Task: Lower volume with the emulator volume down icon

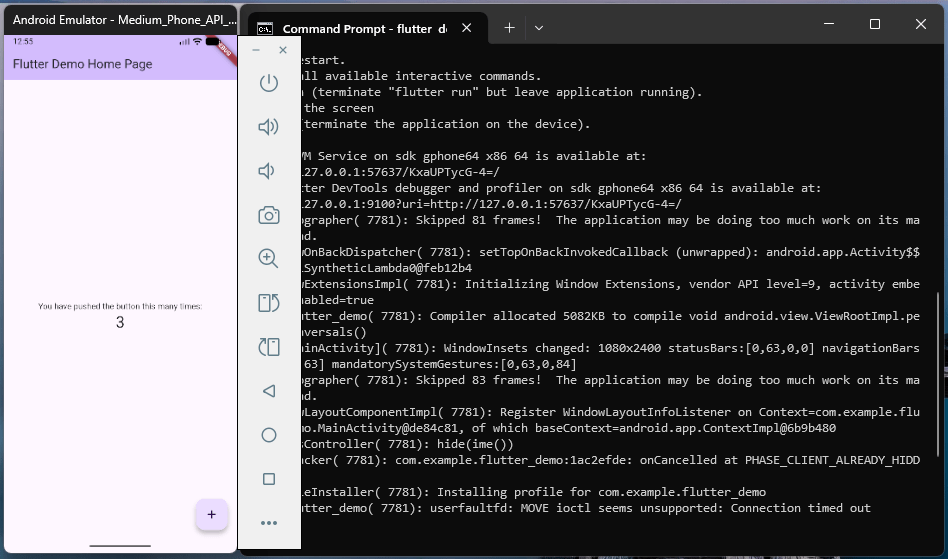Action: pyautogui.click(x=267, y=171)
